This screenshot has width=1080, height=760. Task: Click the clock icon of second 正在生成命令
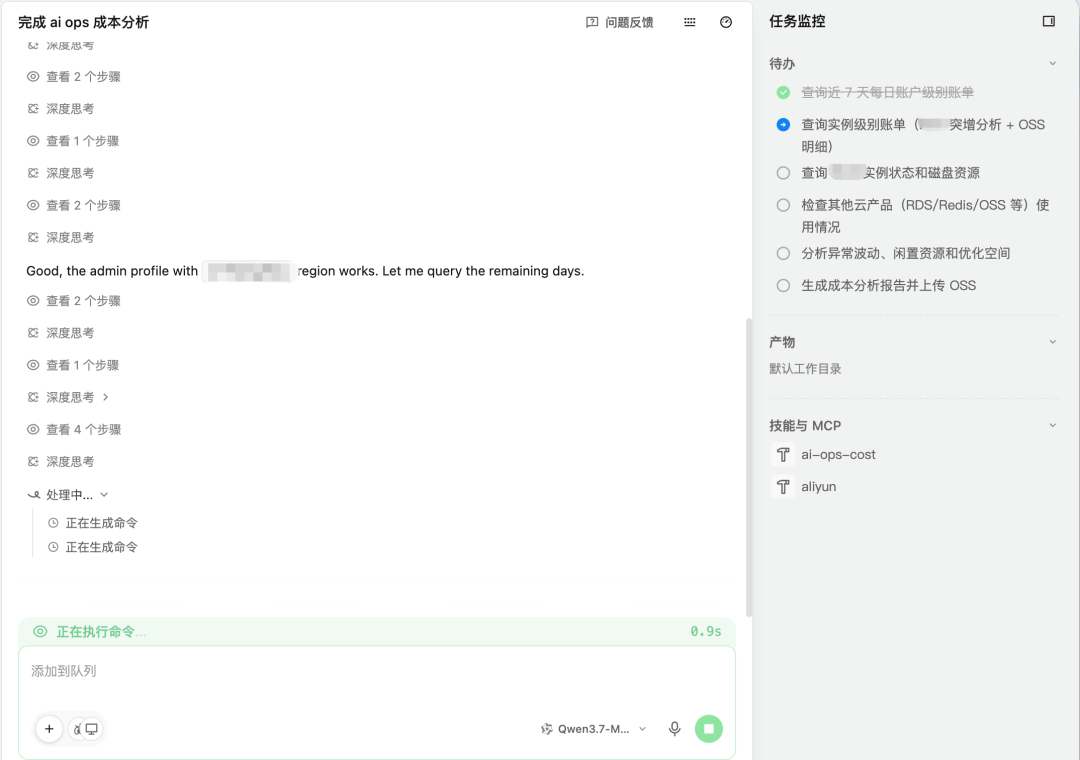[x=53, y=547]
